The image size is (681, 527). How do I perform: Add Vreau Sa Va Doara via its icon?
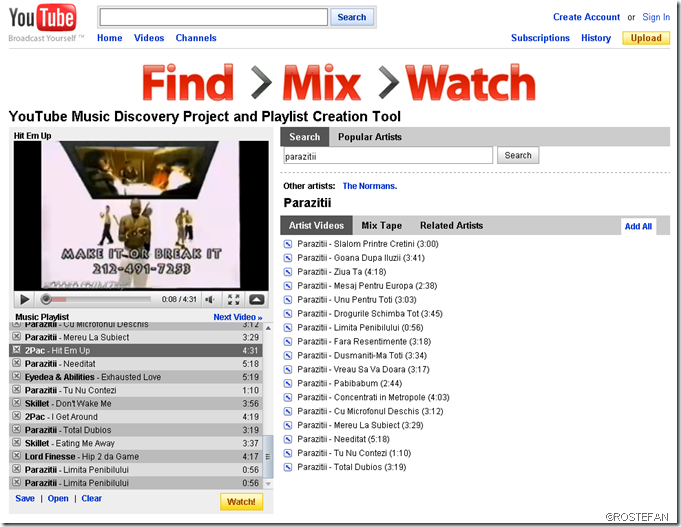(x=288, y=370)
